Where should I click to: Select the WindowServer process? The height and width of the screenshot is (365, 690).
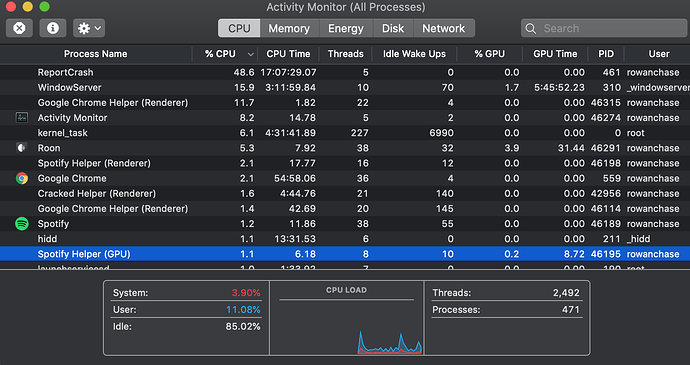click(70, 87)
